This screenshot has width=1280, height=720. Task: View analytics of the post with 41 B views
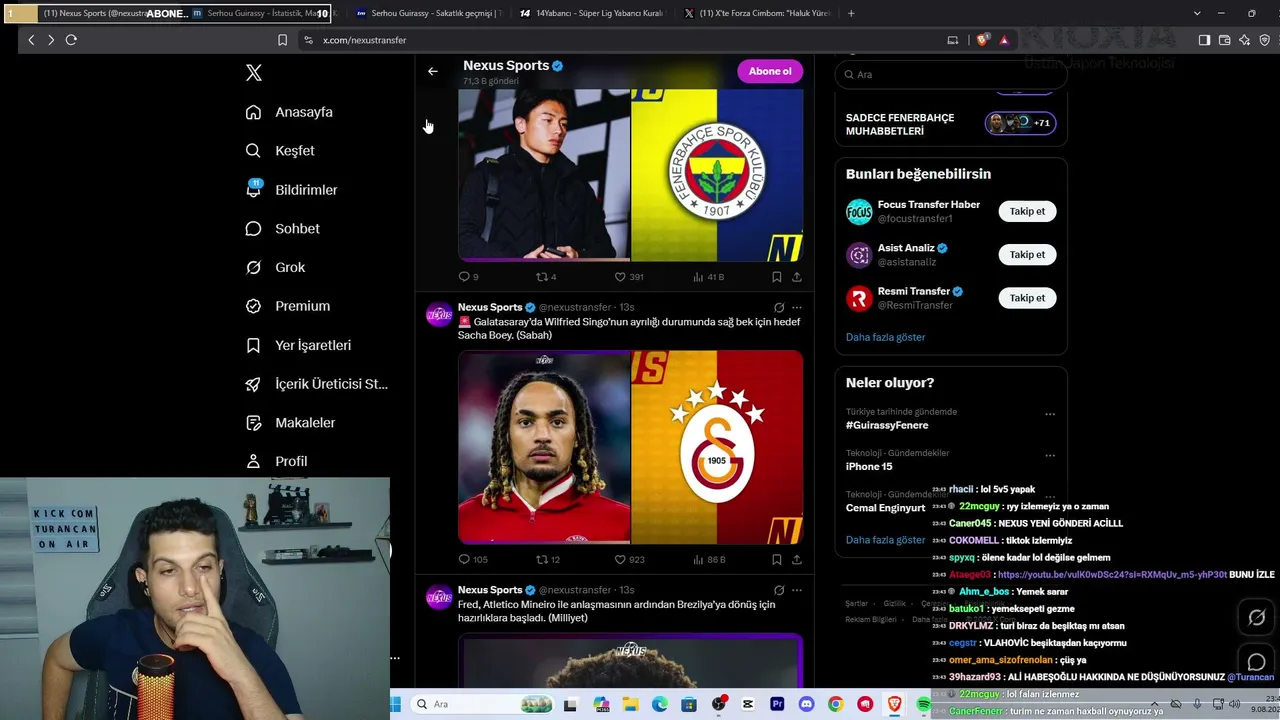coord(708,277)
